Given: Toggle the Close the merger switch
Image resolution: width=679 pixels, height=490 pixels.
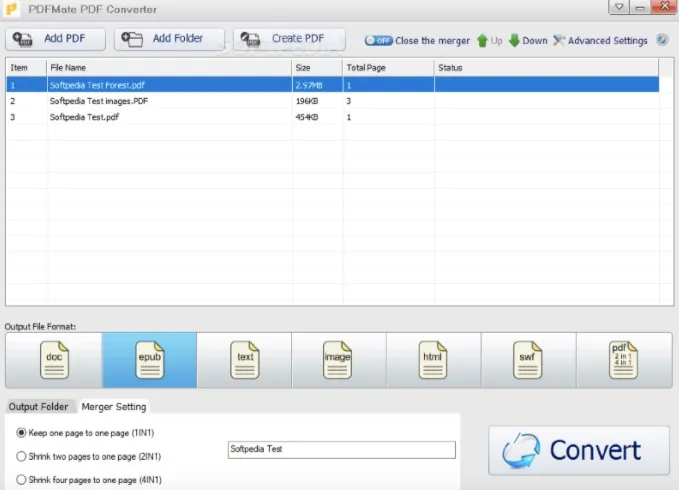Looking at the screenshot, I should [378, 41].
